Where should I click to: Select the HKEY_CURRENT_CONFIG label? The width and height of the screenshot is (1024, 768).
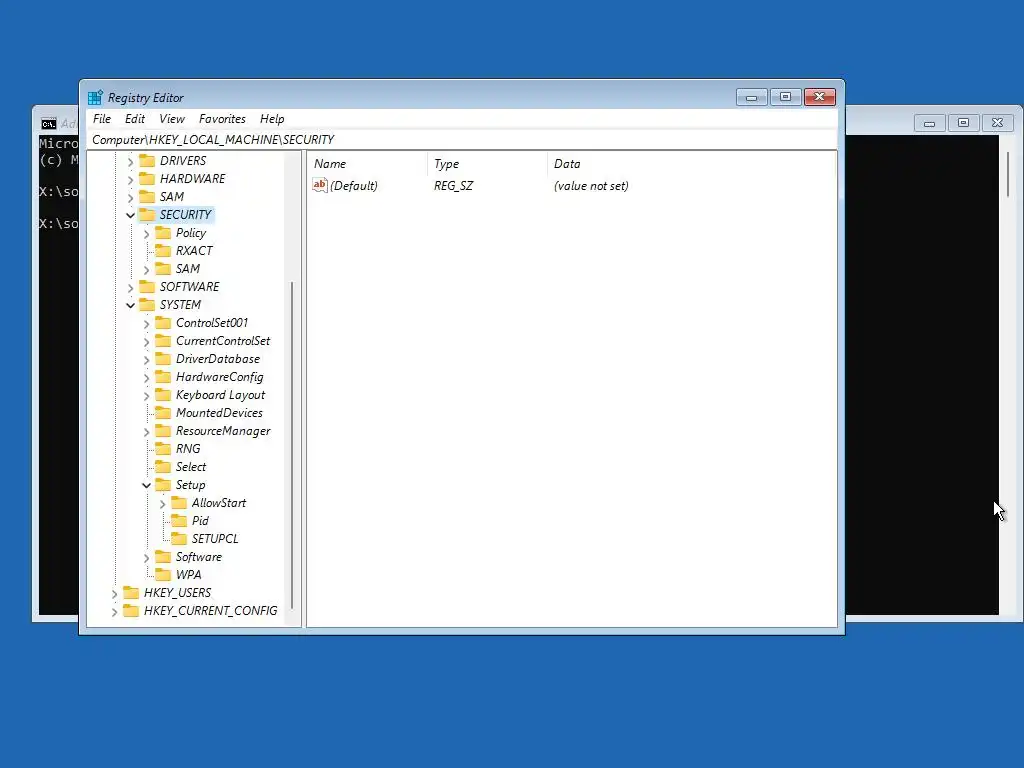coord(210,611)
